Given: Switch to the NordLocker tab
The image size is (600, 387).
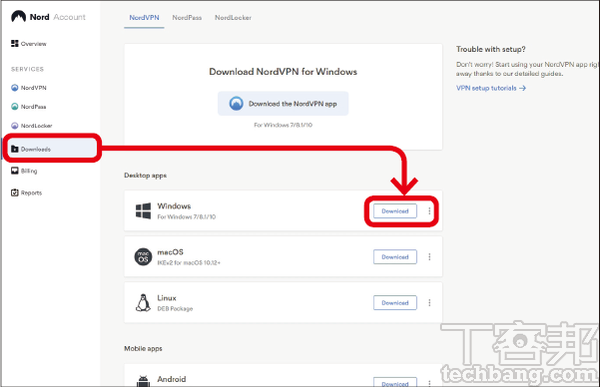Looking at the screenshot, I should click(x=233, y=18).
